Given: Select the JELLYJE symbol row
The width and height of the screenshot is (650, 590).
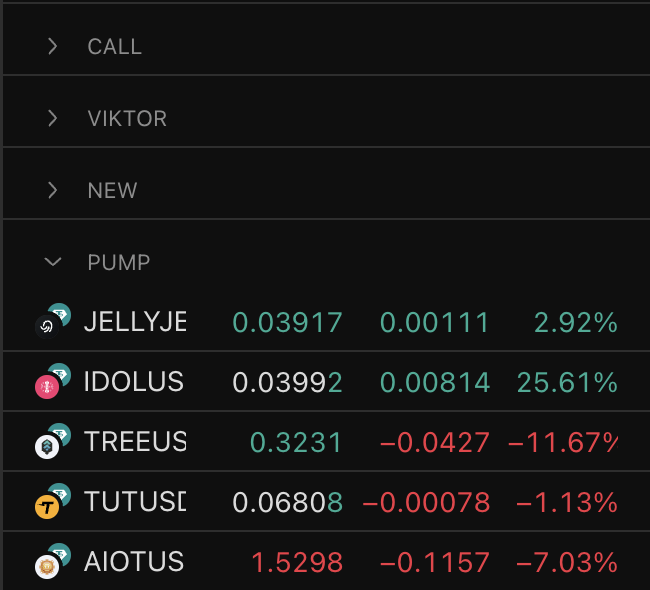Looking at the screenshot, I should pos(135,322).
